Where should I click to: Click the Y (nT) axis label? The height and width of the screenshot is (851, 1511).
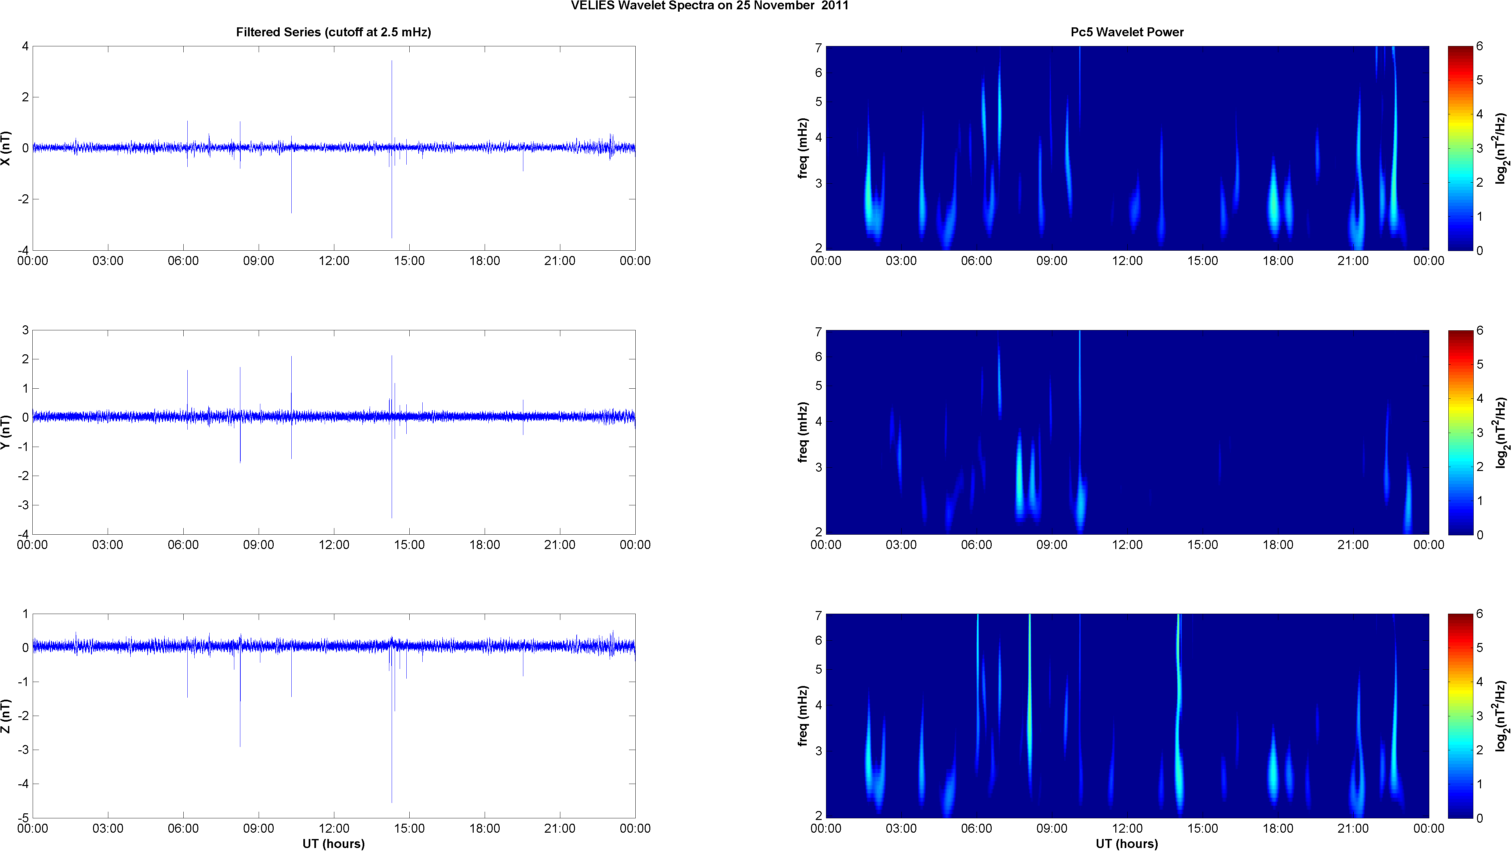[8, 432]
